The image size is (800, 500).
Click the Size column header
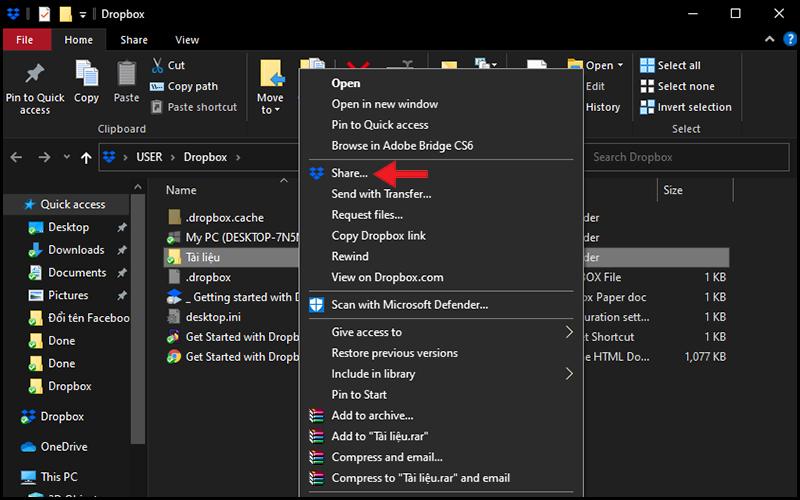(672, 190)
